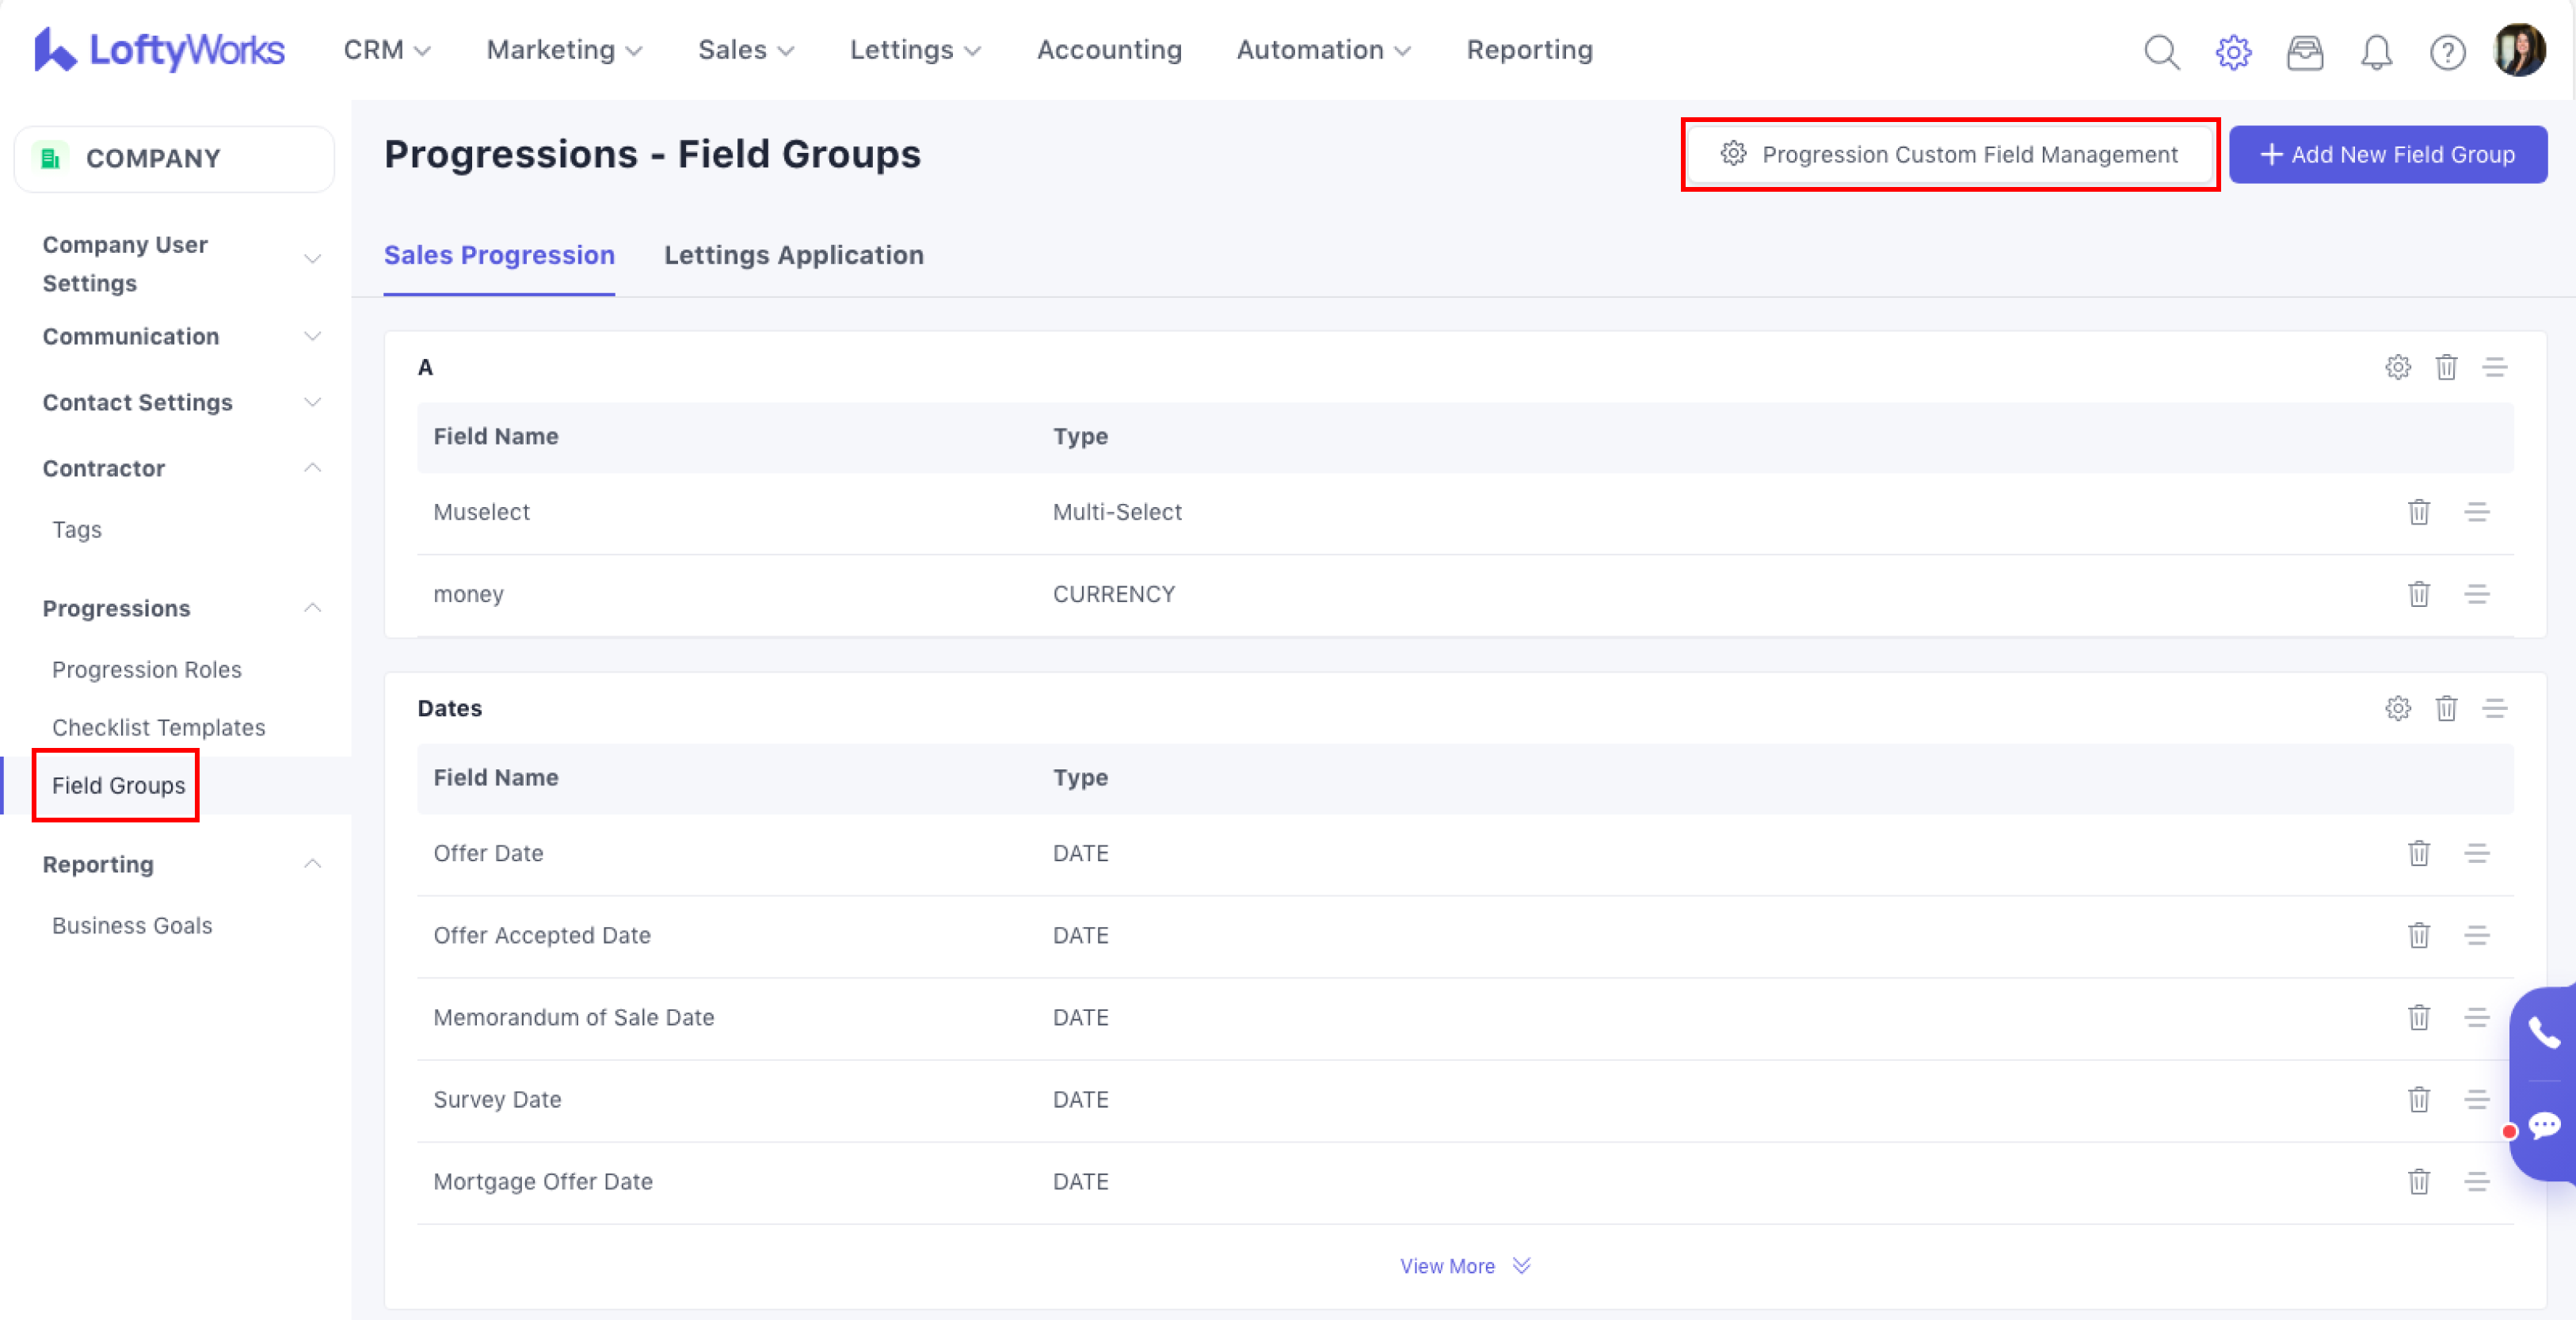Open settings gear for group A

[x=2397, y=367]
